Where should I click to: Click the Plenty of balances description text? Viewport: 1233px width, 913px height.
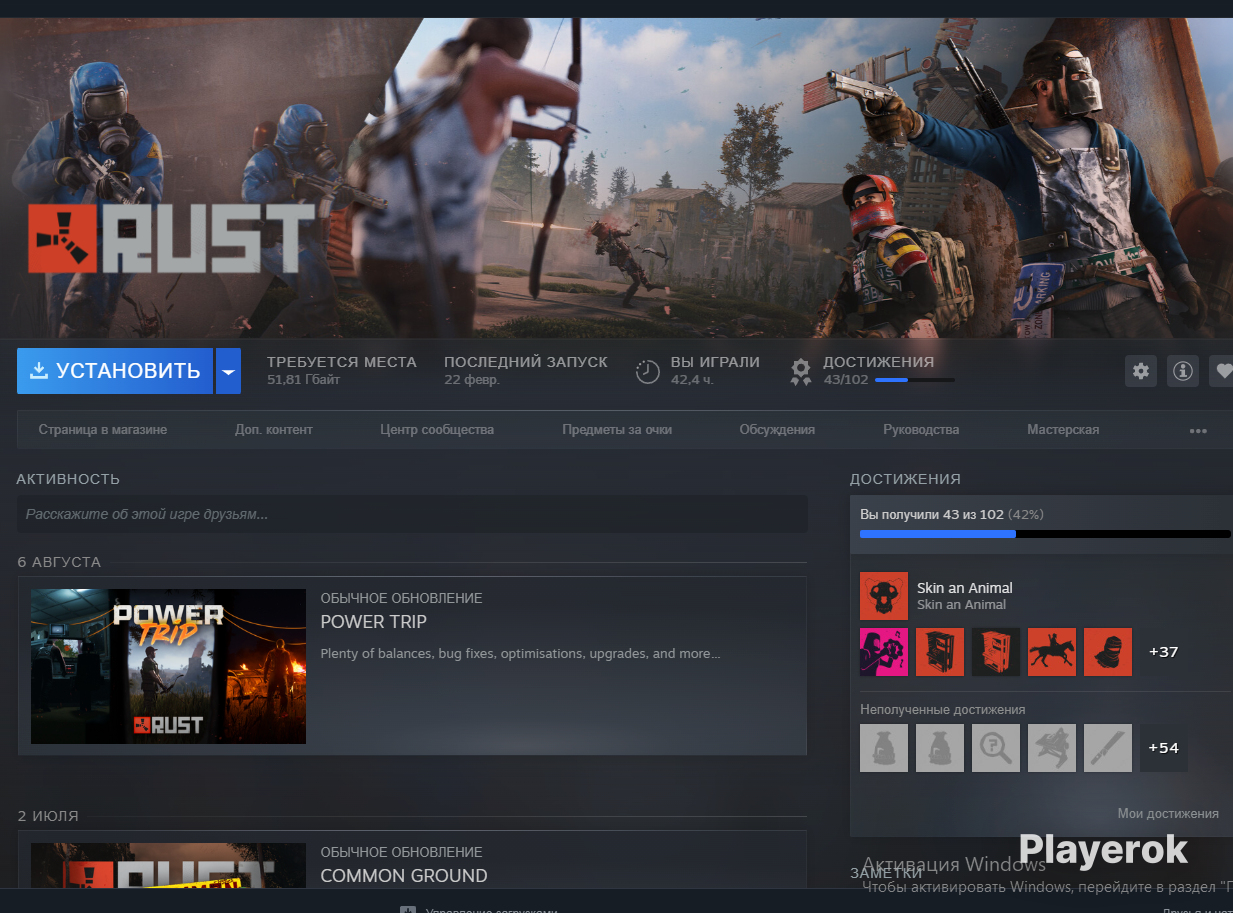pos(520,654)
